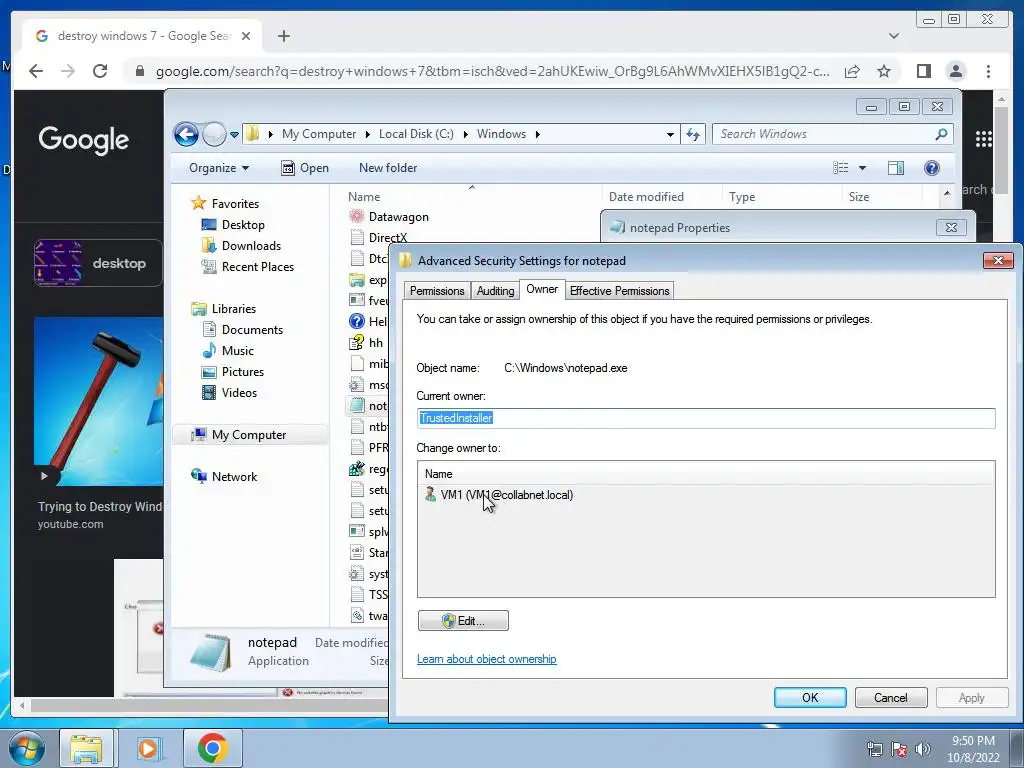Expand the views options dropdown arrow

pos(862,168)
